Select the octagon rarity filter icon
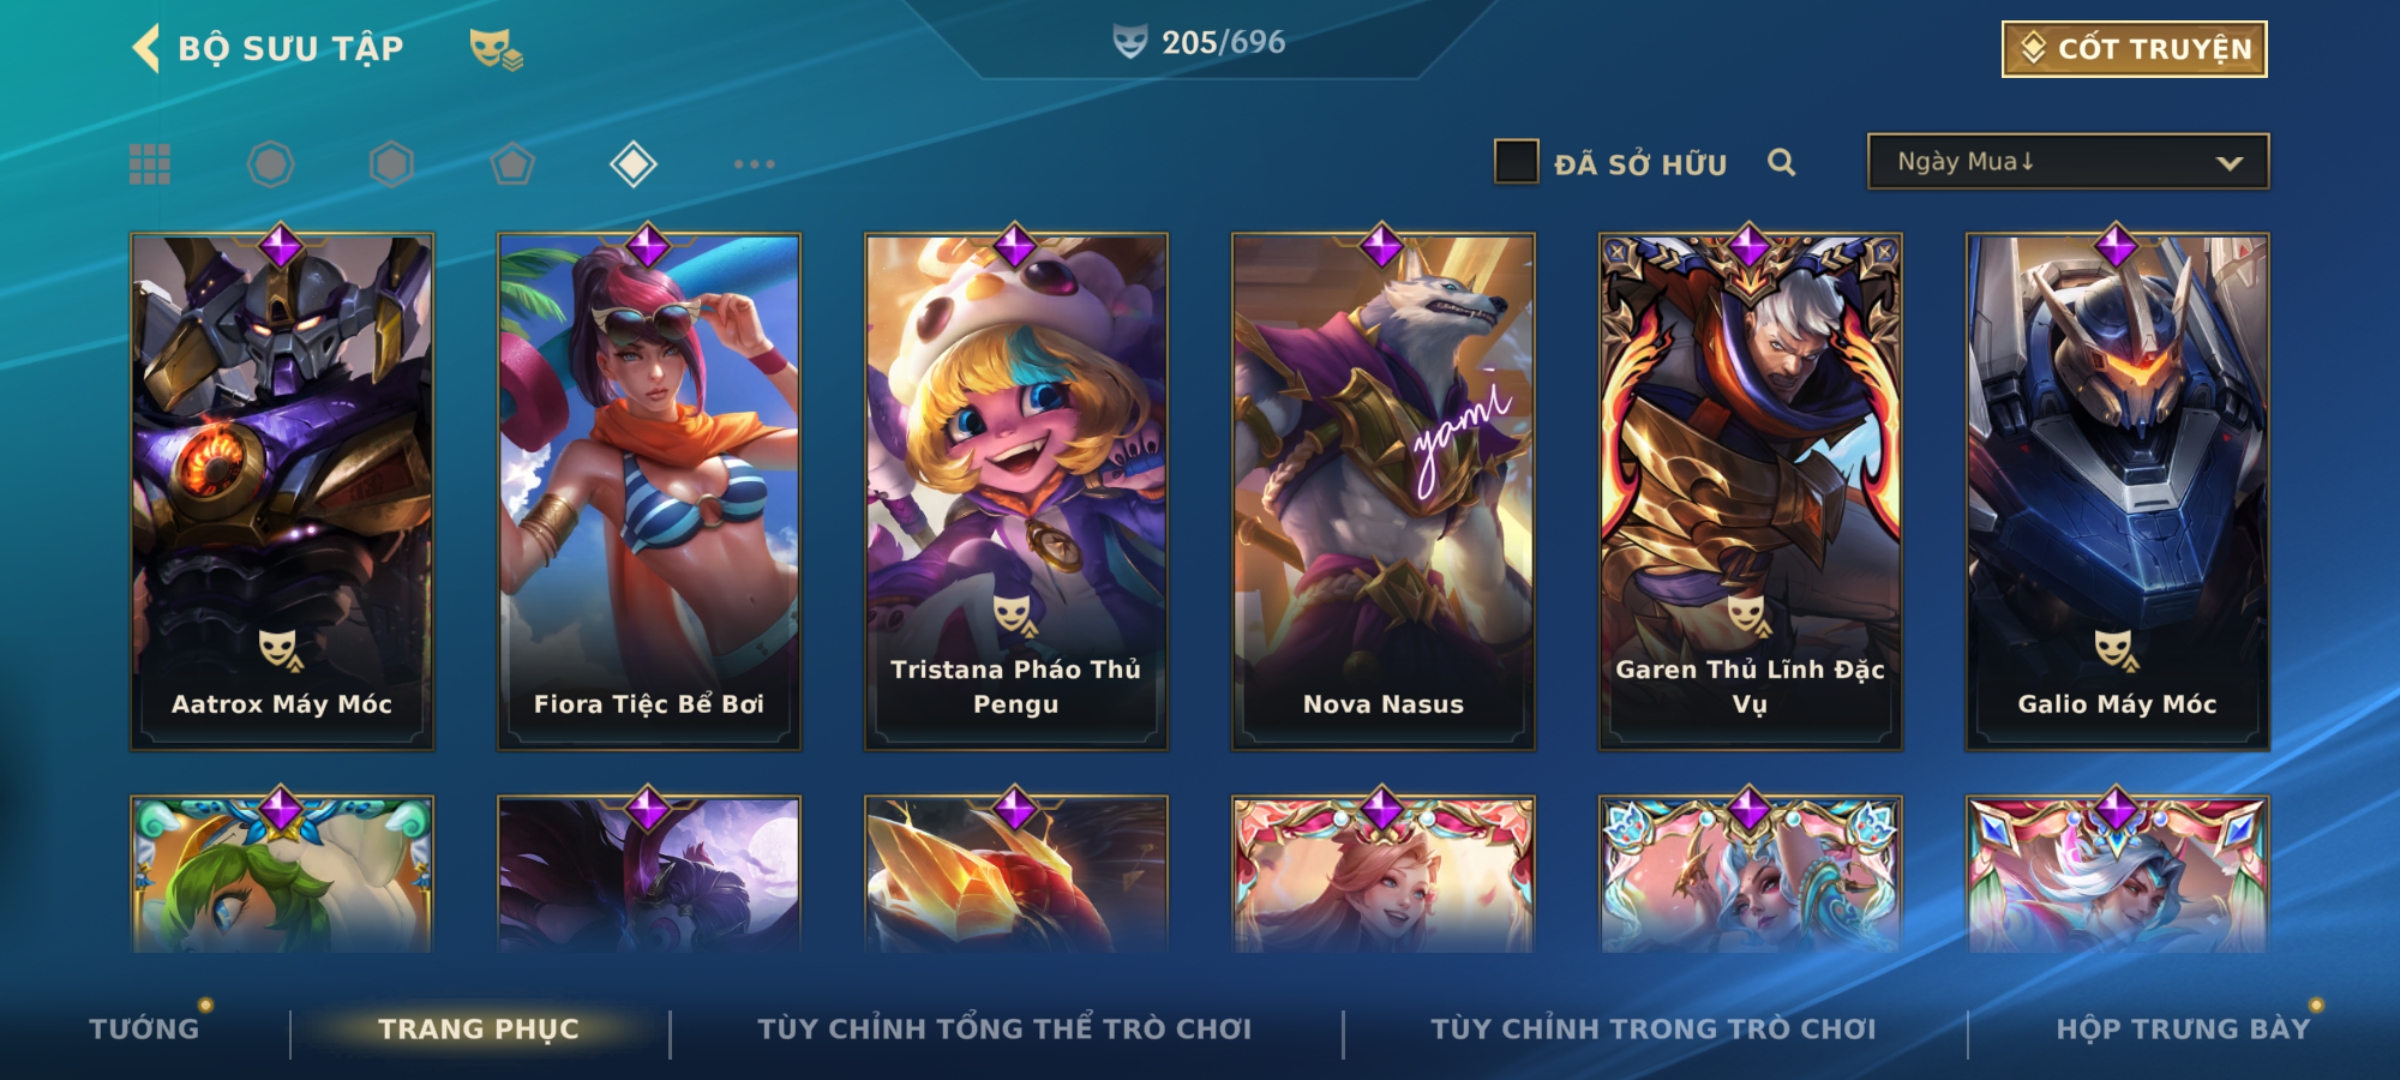 pos(270,164)
